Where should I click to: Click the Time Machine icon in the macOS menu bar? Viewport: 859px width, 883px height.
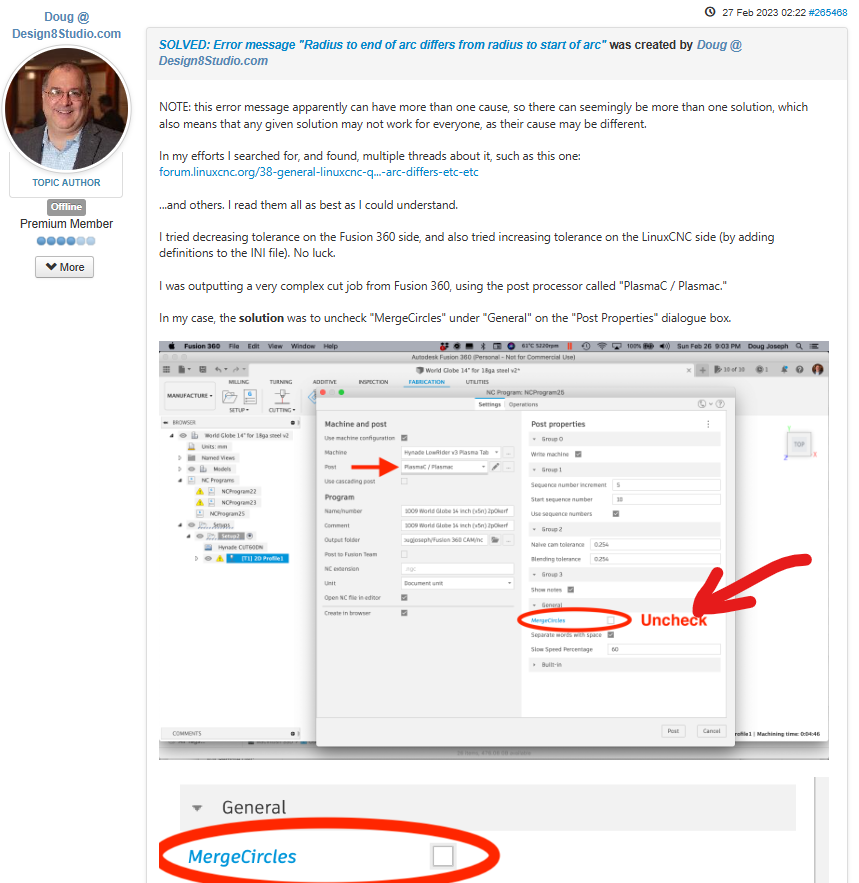click(x=586, y=346)
